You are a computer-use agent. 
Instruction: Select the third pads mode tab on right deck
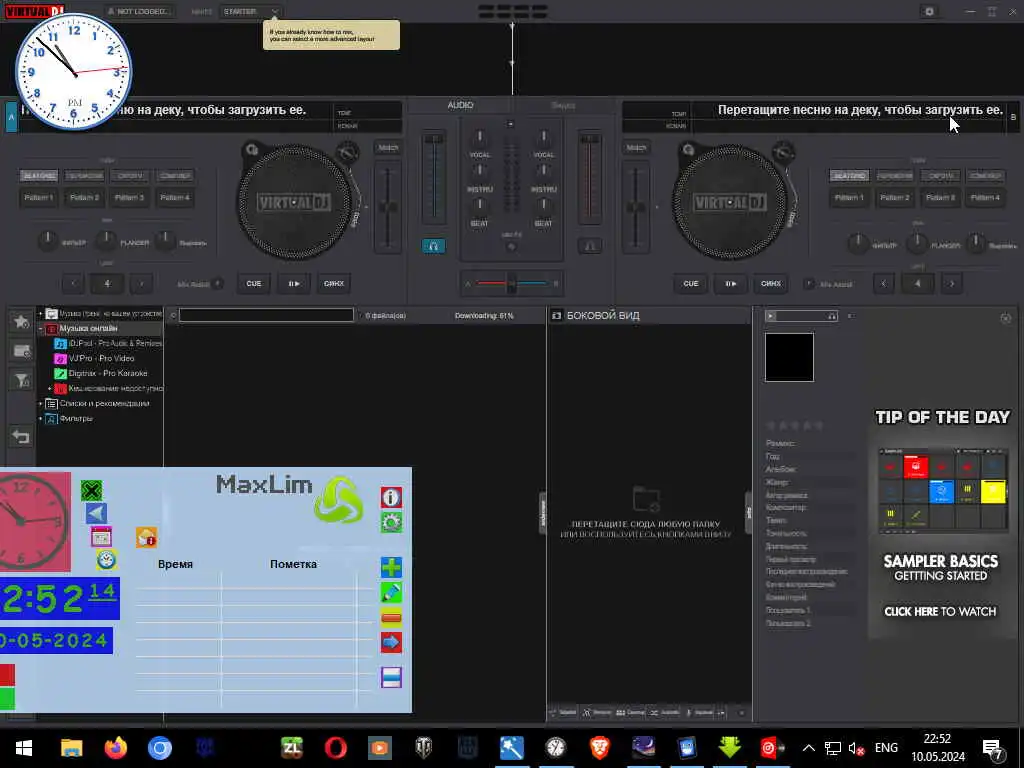coord(940,176)
